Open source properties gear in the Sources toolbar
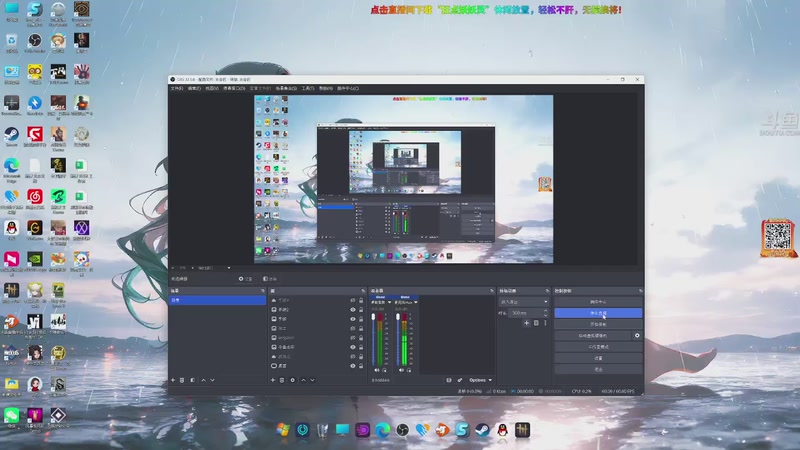 (292, 380)
